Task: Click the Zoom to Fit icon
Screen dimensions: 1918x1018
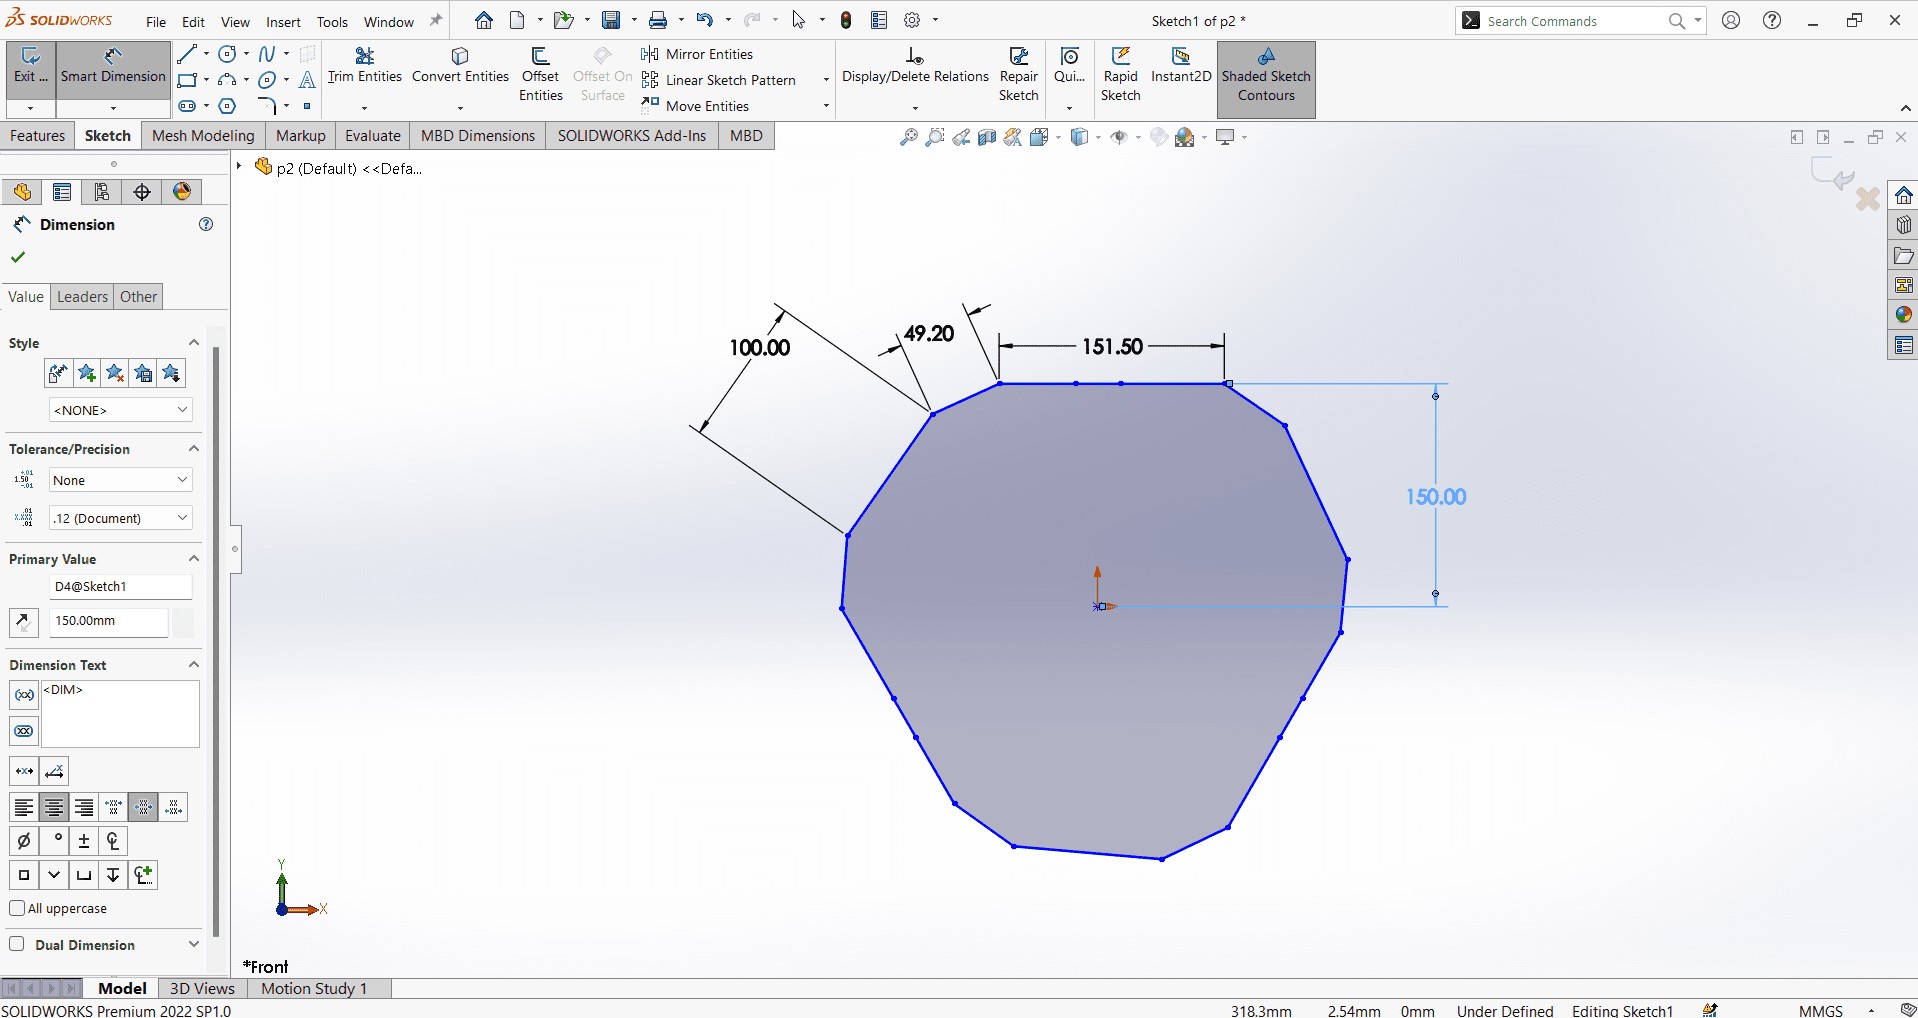Action: pos(908,137)
